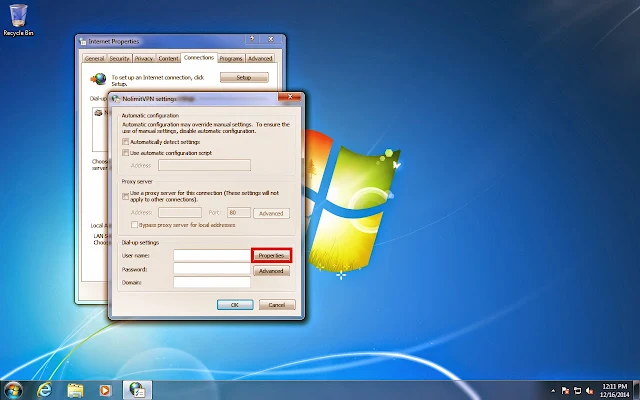Focus the Domain input field
640x400 pixels.
click(212, 282)
